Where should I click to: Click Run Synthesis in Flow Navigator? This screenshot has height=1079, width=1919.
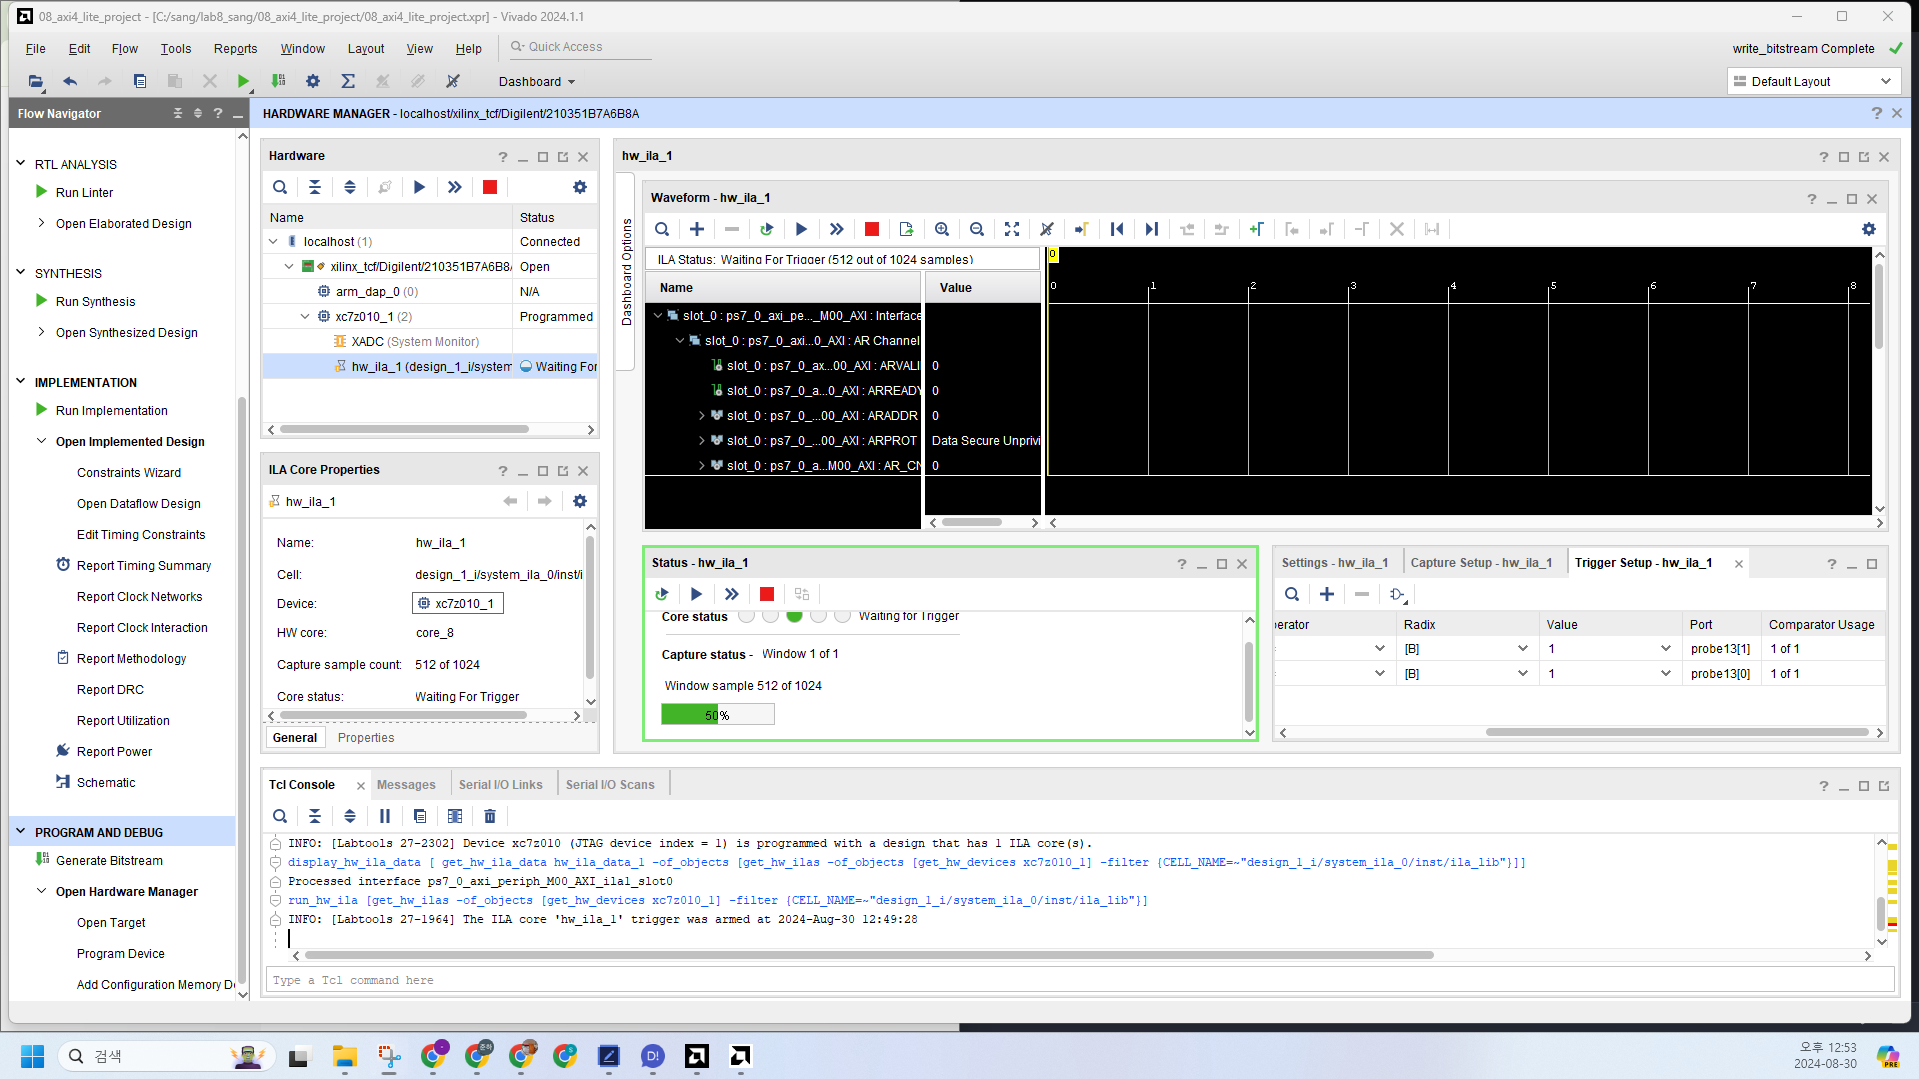(x=95, y=301)
